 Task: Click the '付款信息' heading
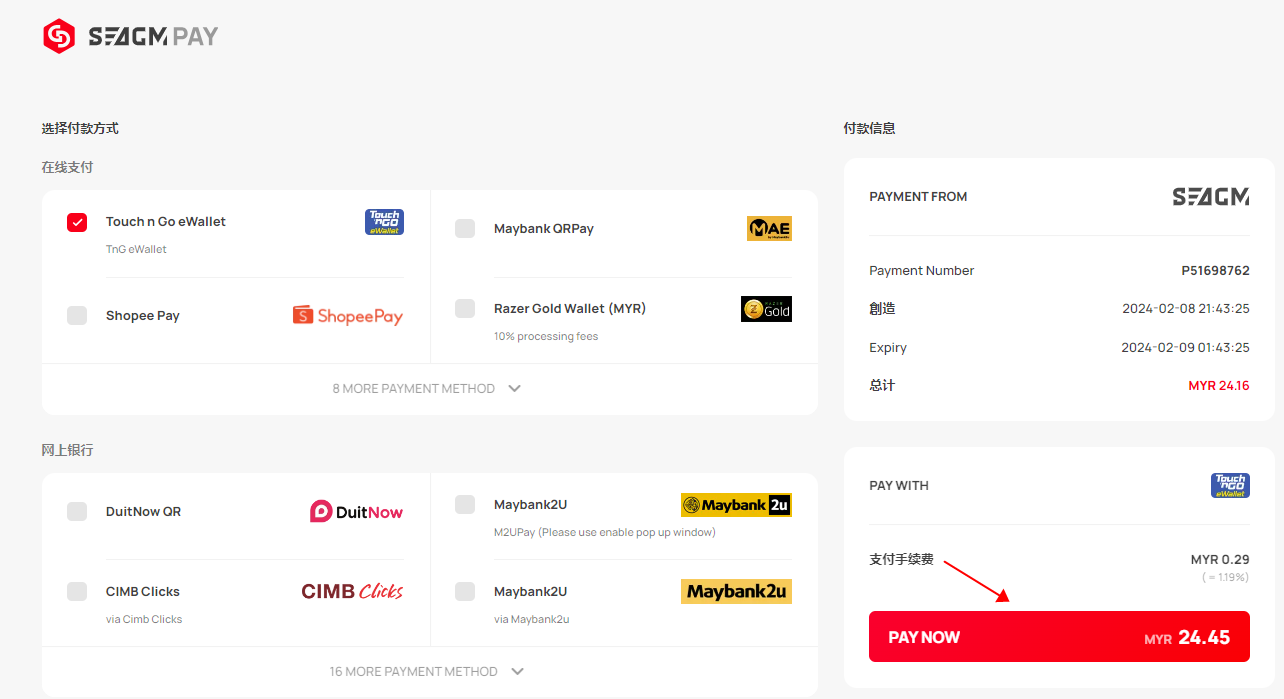click(x=869, y=129)
